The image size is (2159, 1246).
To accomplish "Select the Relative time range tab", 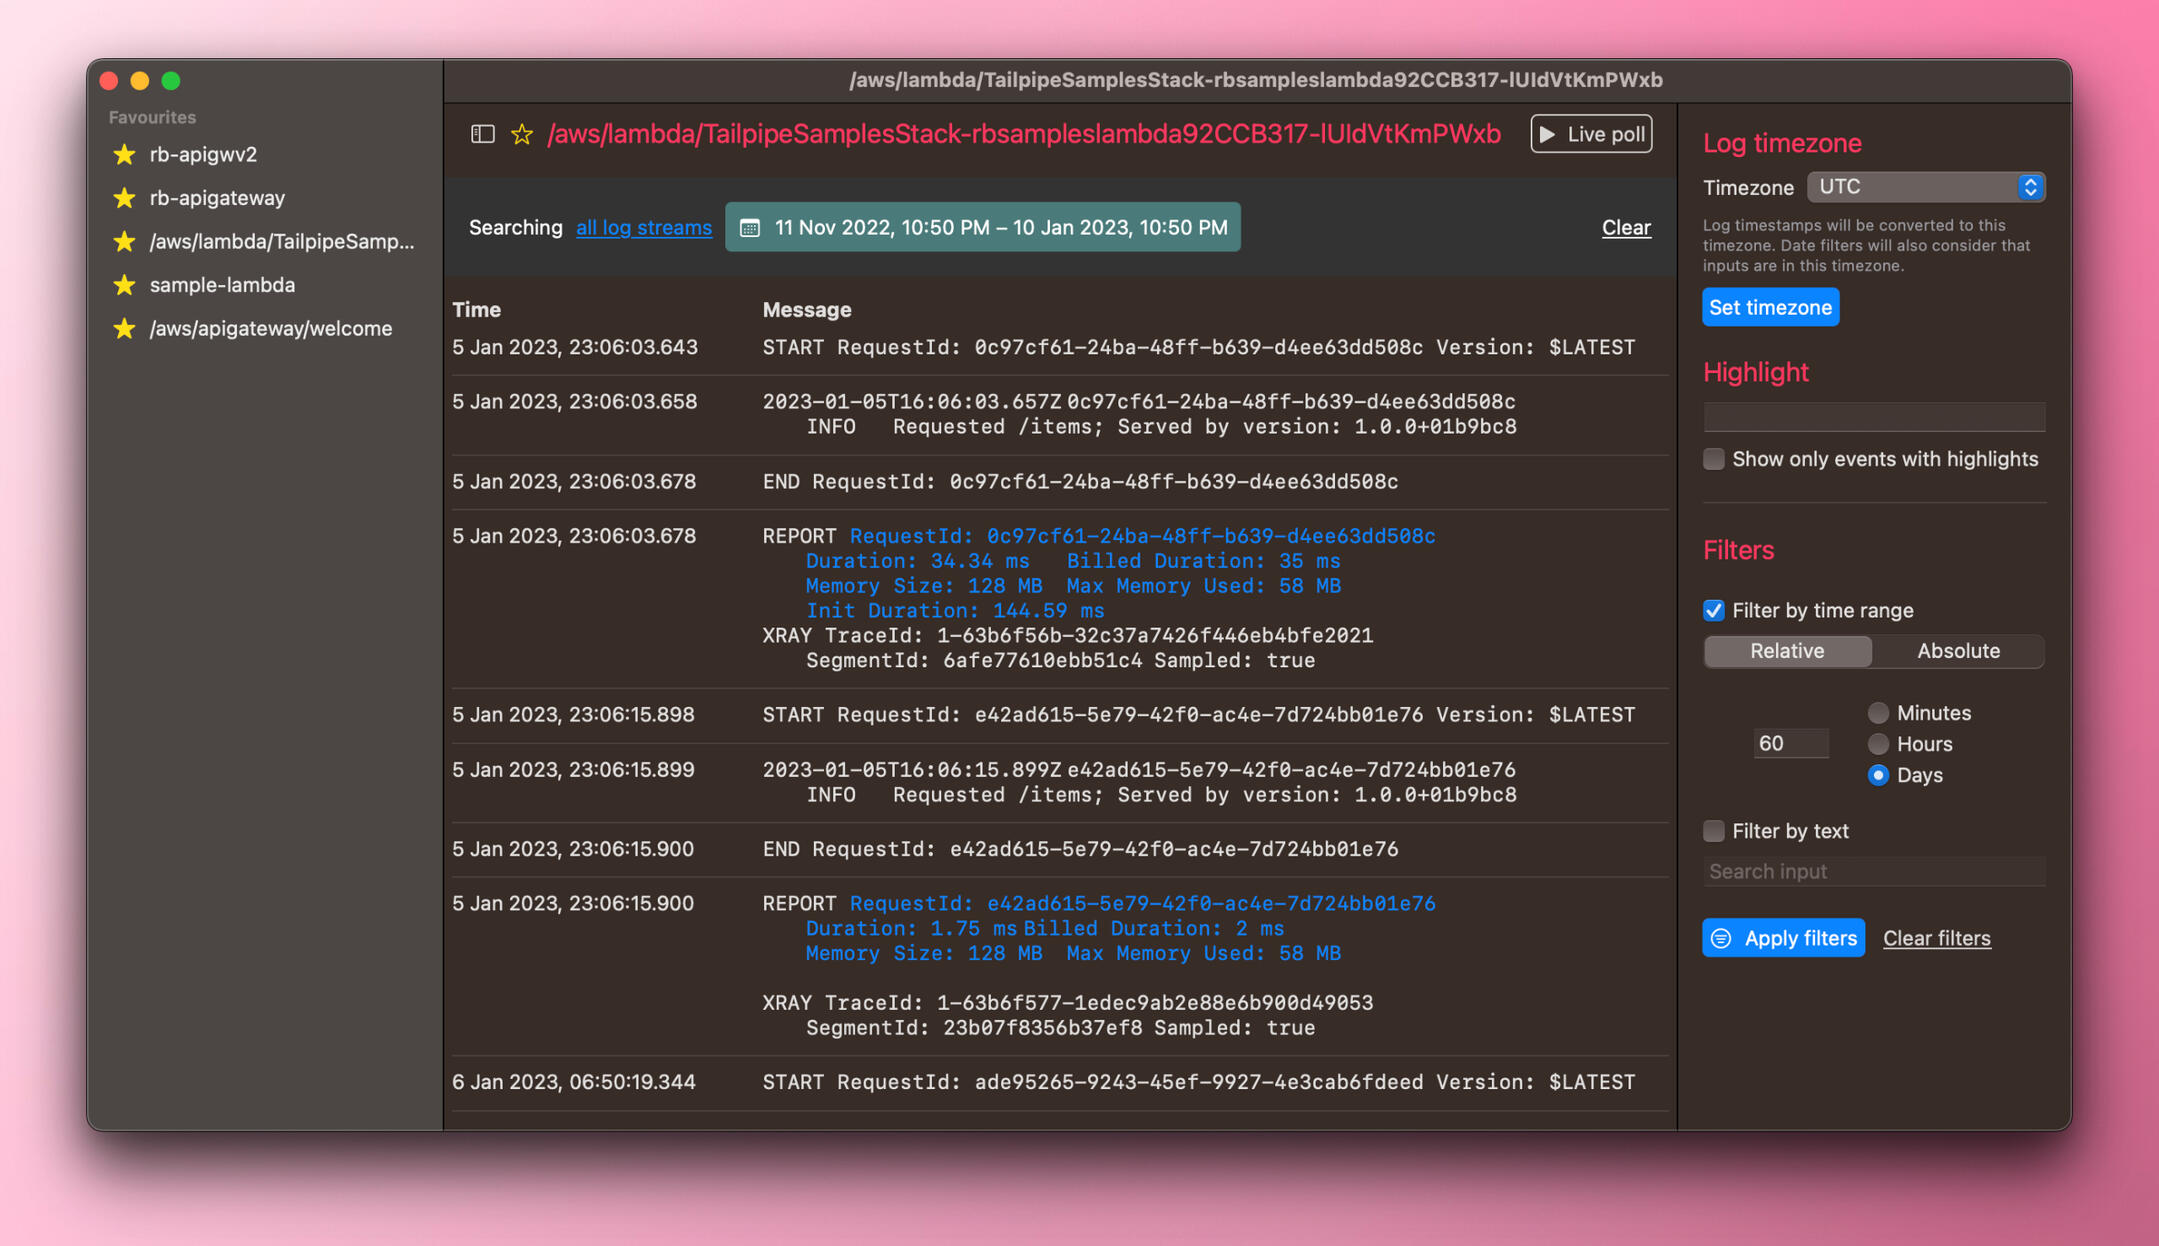I will tap(1787, 651).
